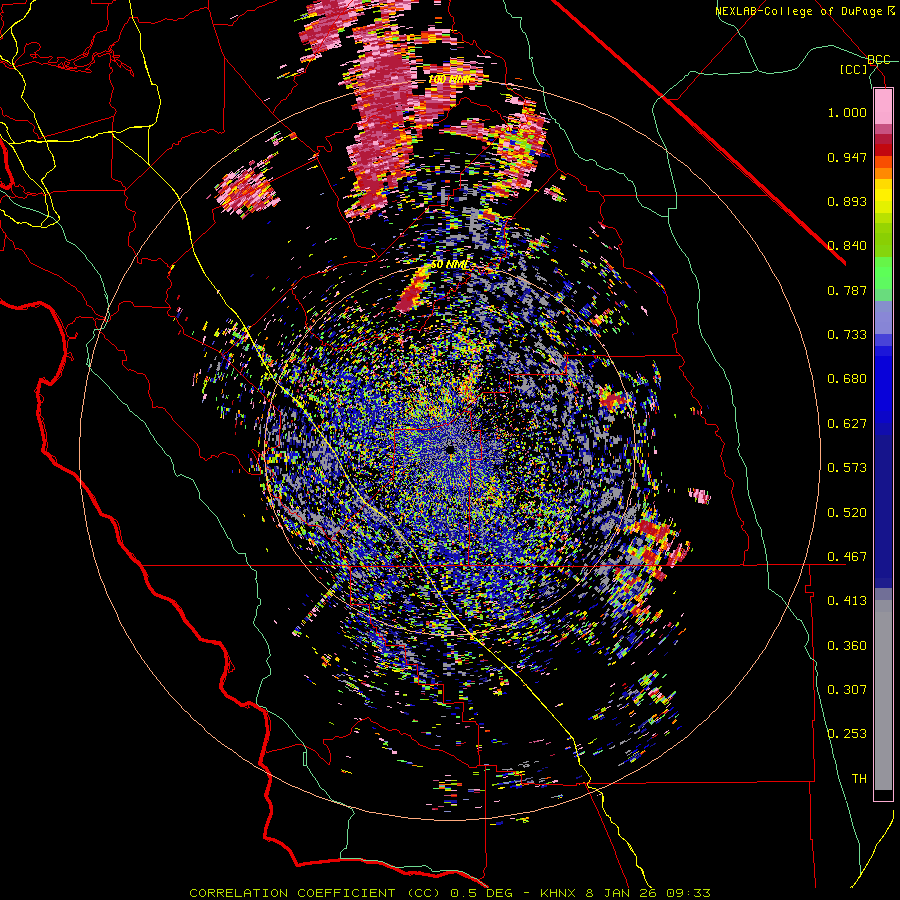The image size is (900, 900).
Task: Click the 0.413 color scale value
Action: pyautogui.click(x=847, y=601)
